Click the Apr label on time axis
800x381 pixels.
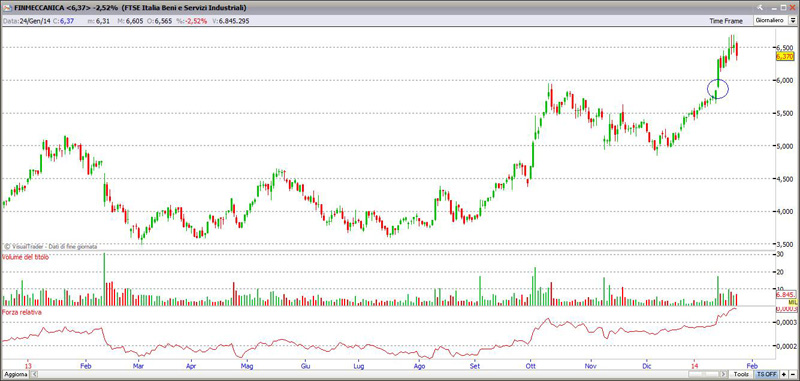click(191, 366)
